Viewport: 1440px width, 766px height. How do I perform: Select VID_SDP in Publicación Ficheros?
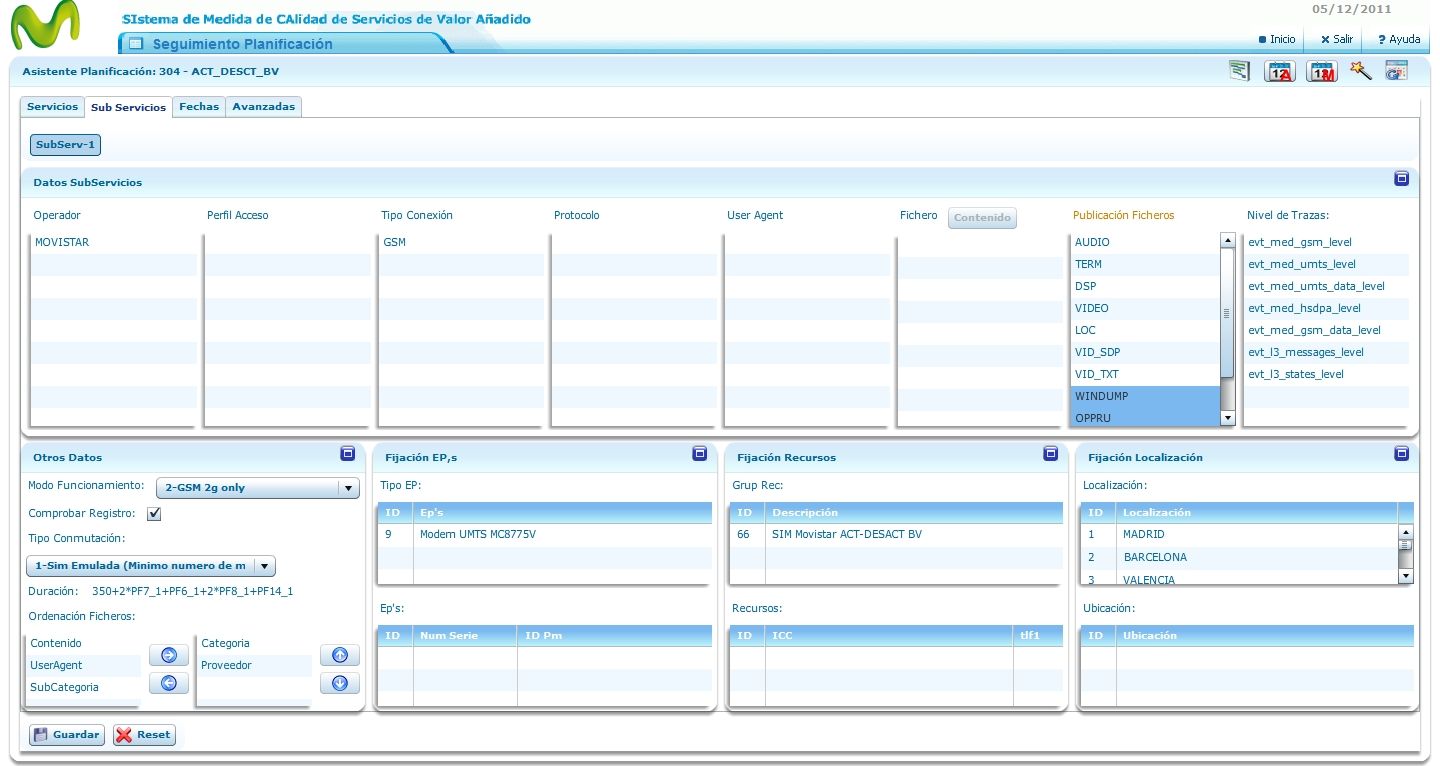[x=1146, y=352]
